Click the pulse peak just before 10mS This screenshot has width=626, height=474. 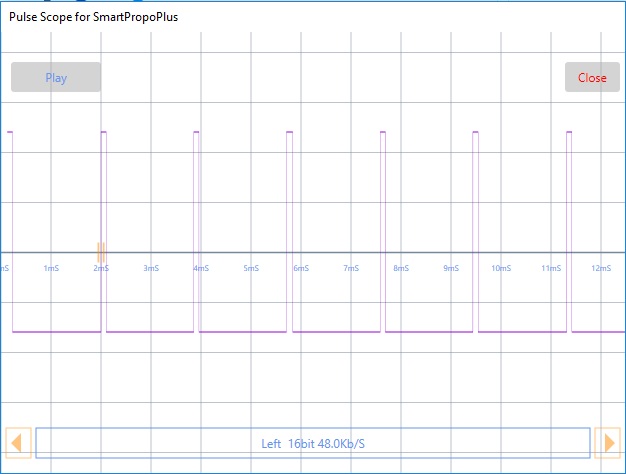tap(476, 132)
